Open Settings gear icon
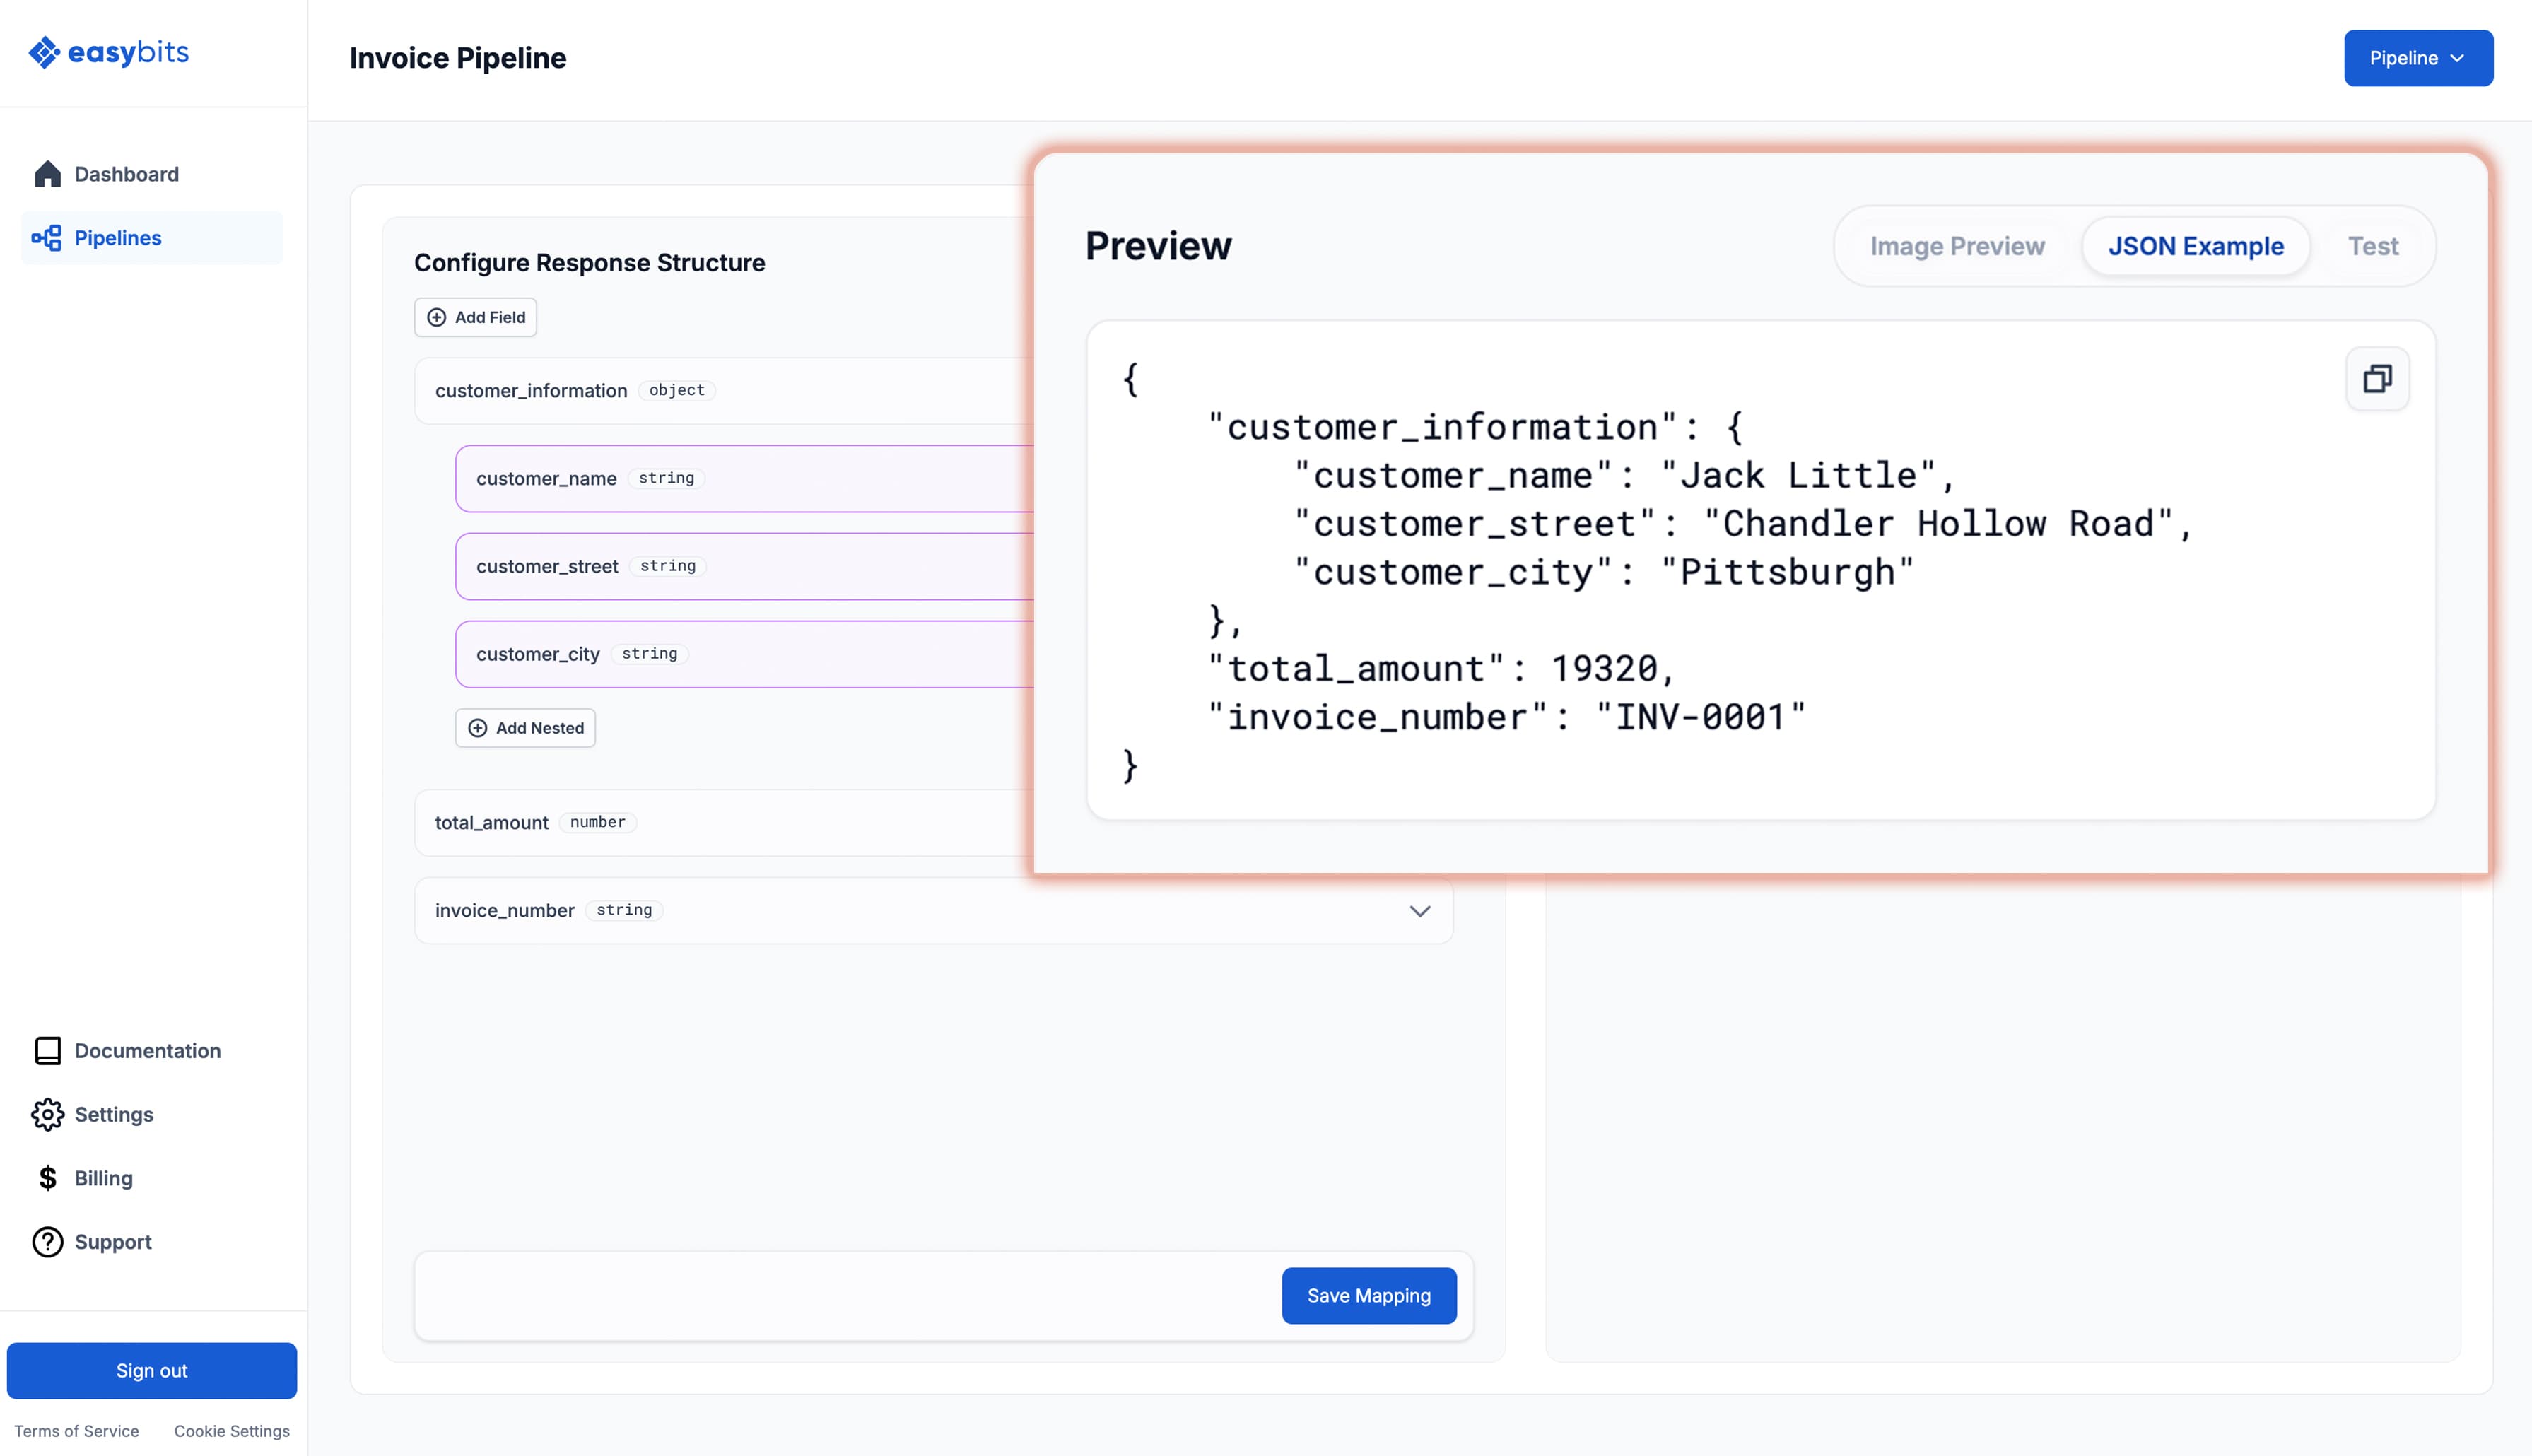2532x1456 pixels. (x=47, y=1114)
